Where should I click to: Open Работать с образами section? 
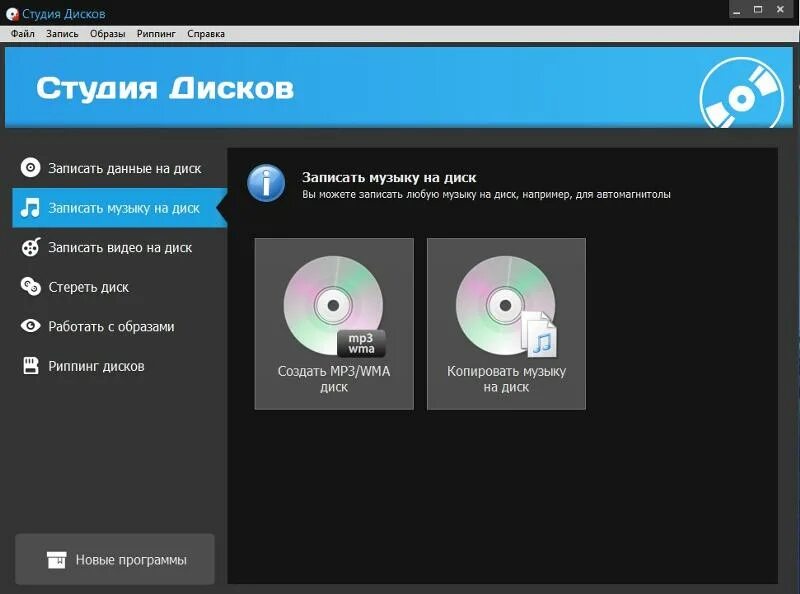pos(120,326)
